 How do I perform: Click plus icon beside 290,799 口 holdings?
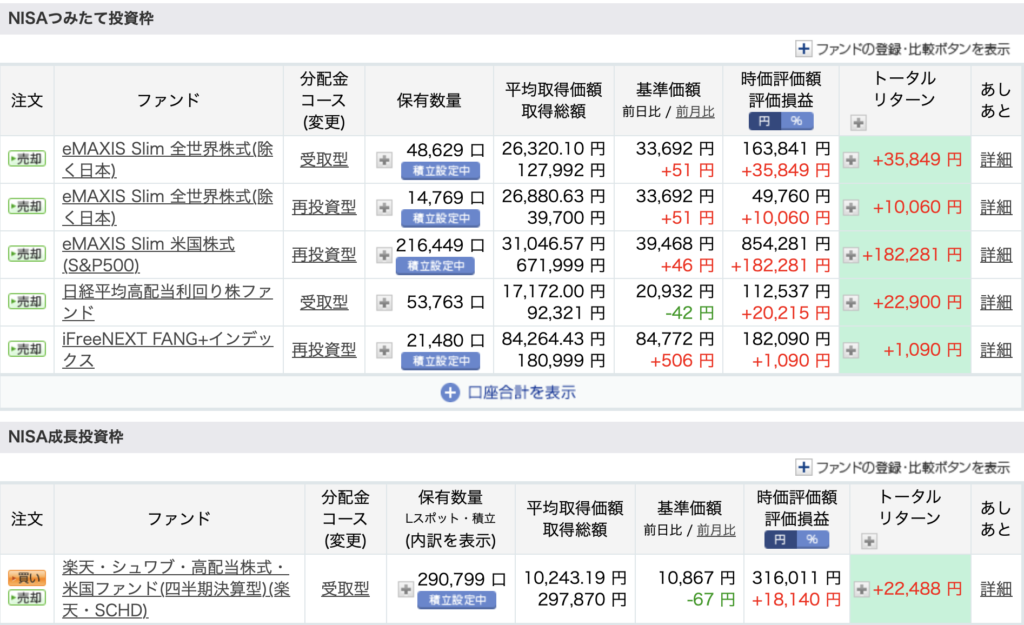point(406,589)
